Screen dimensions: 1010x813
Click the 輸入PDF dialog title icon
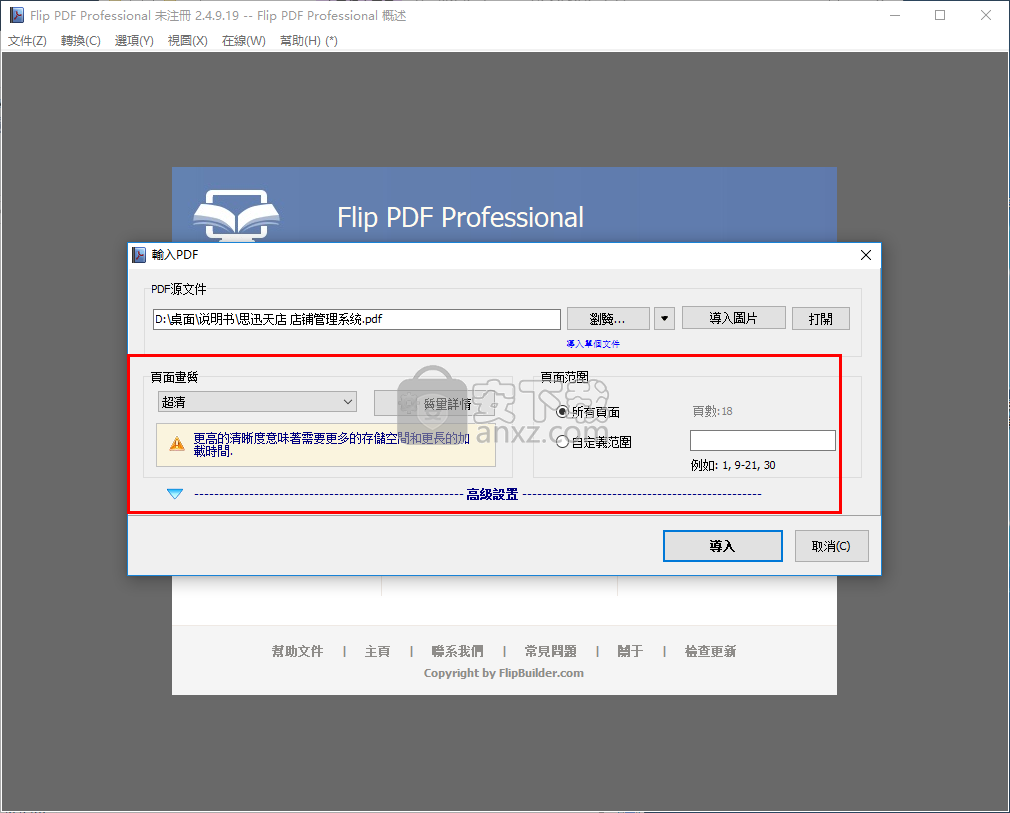[139, 254]
